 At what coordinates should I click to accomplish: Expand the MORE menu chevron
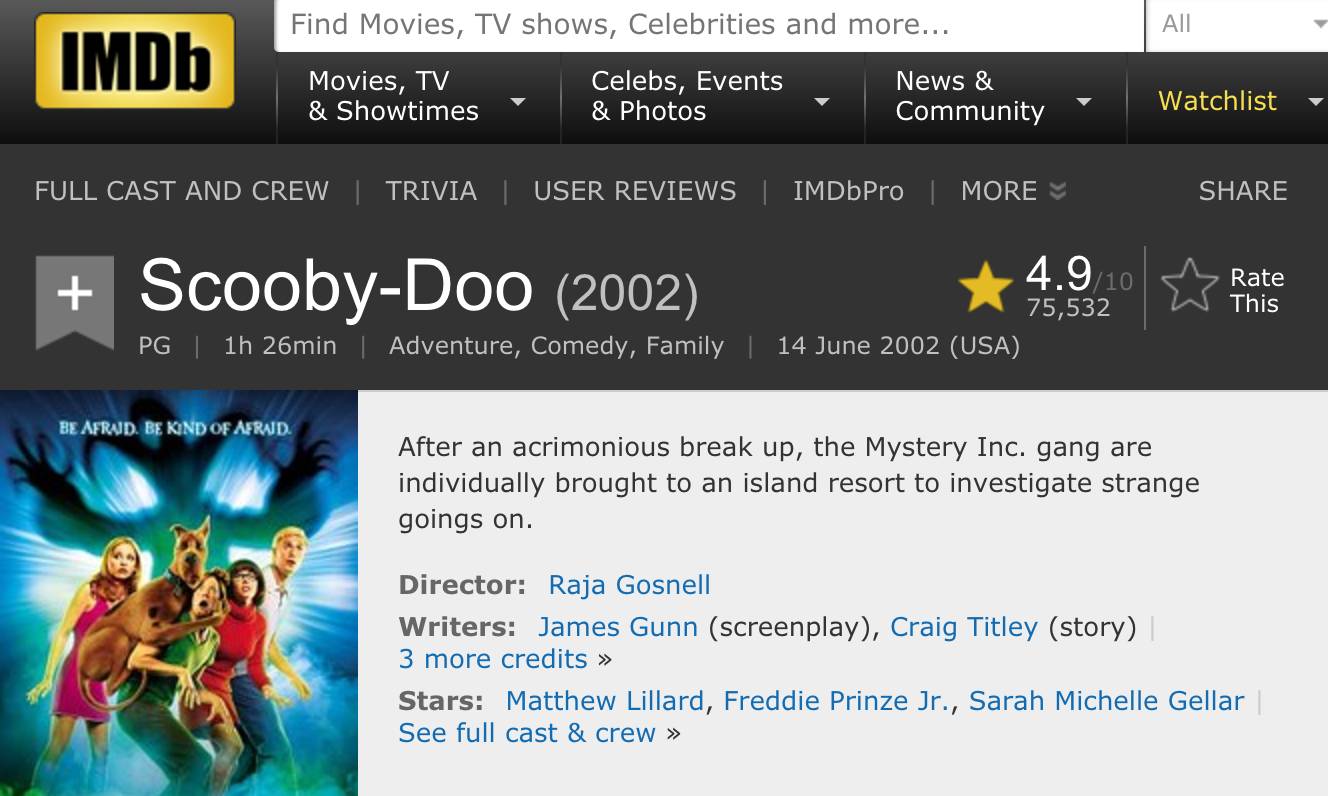coord(1057,191)
